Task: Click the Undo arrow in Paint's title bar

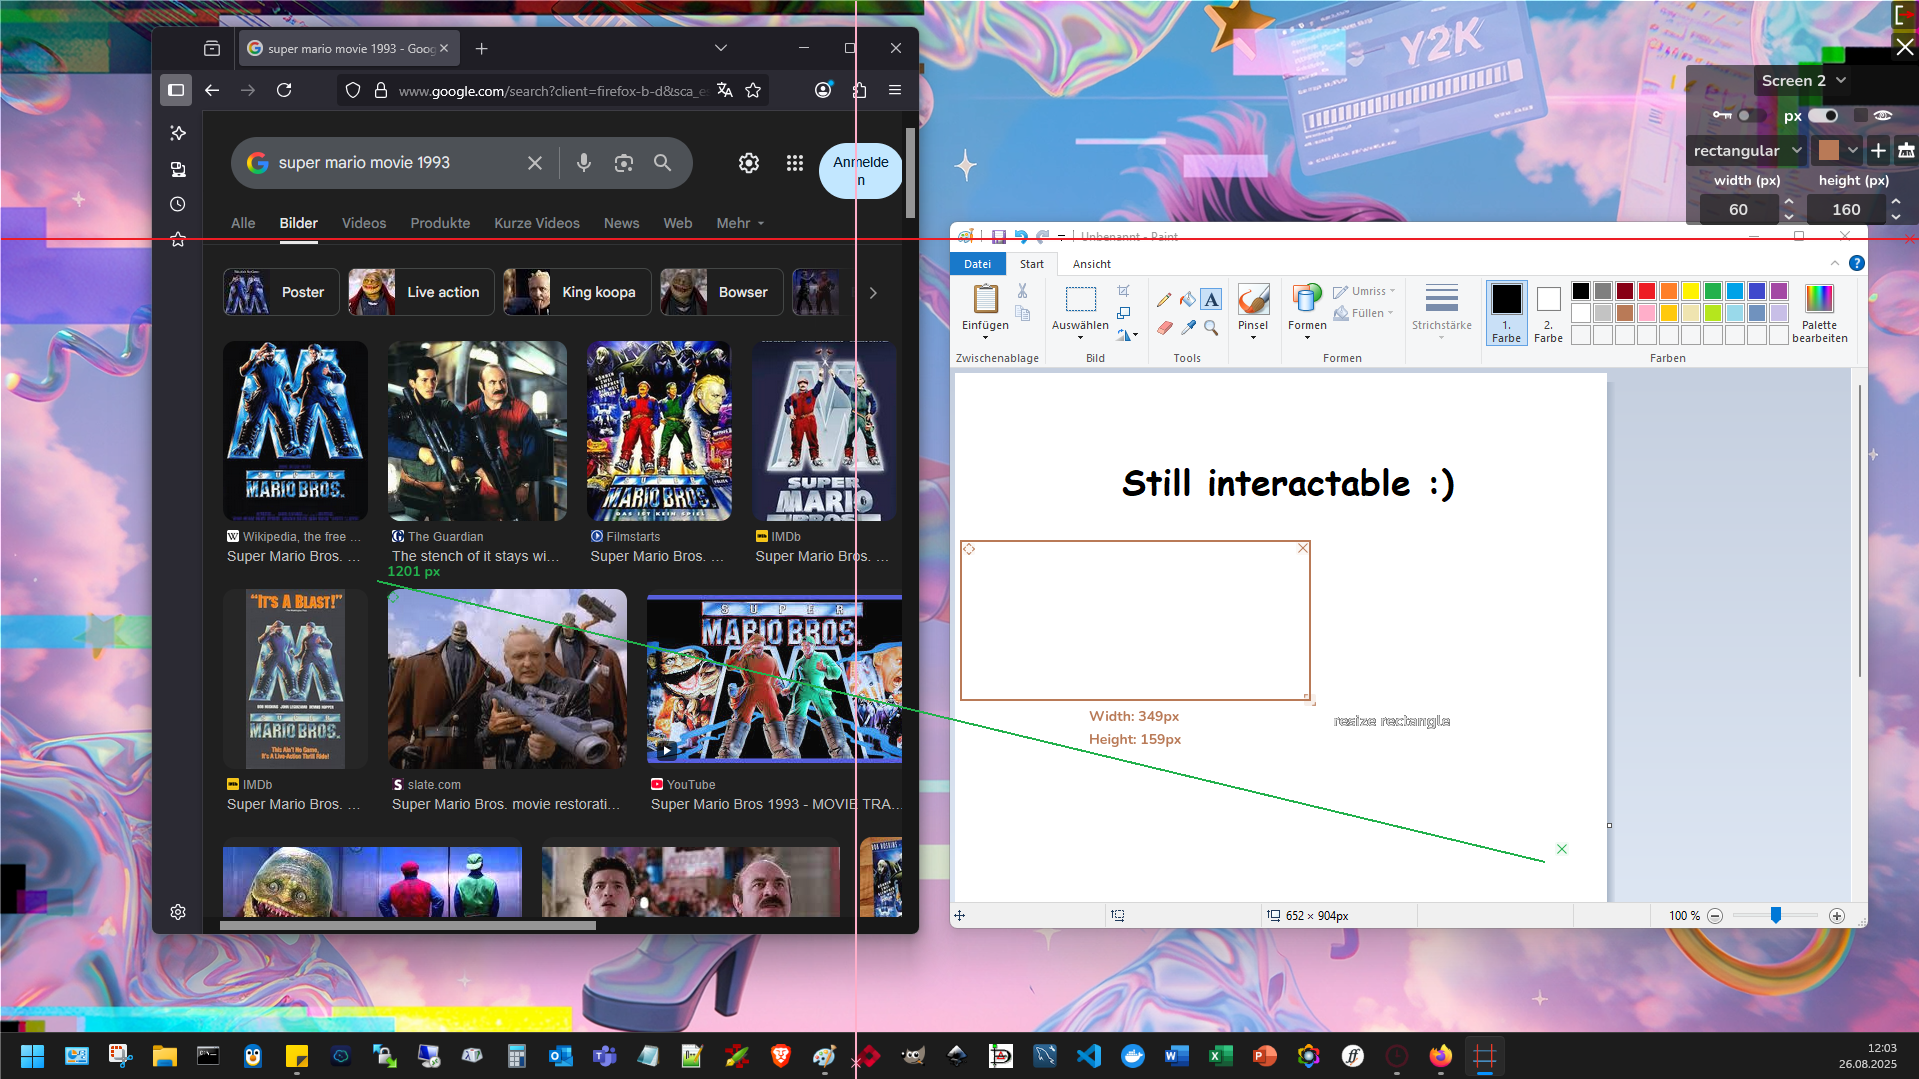Action: 1021,237
